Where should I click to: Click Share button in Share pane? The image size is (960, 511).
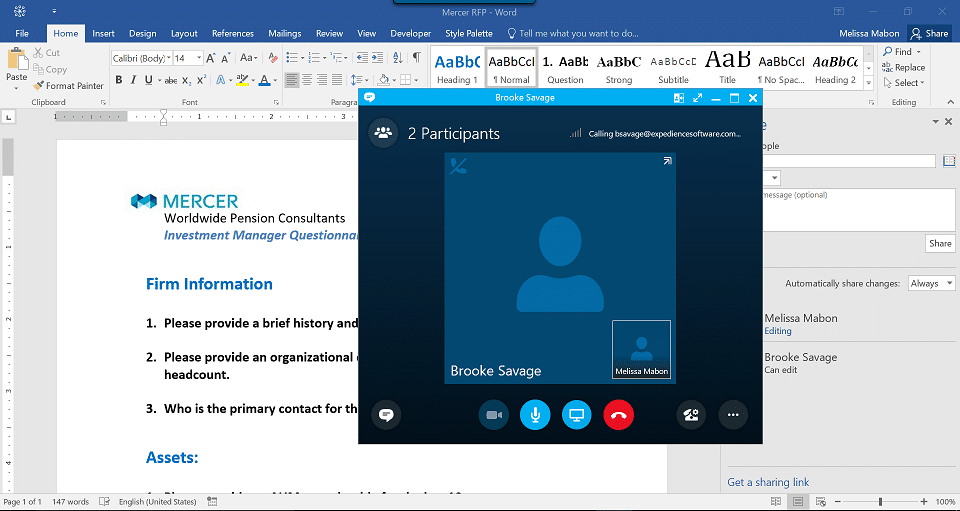940,244
